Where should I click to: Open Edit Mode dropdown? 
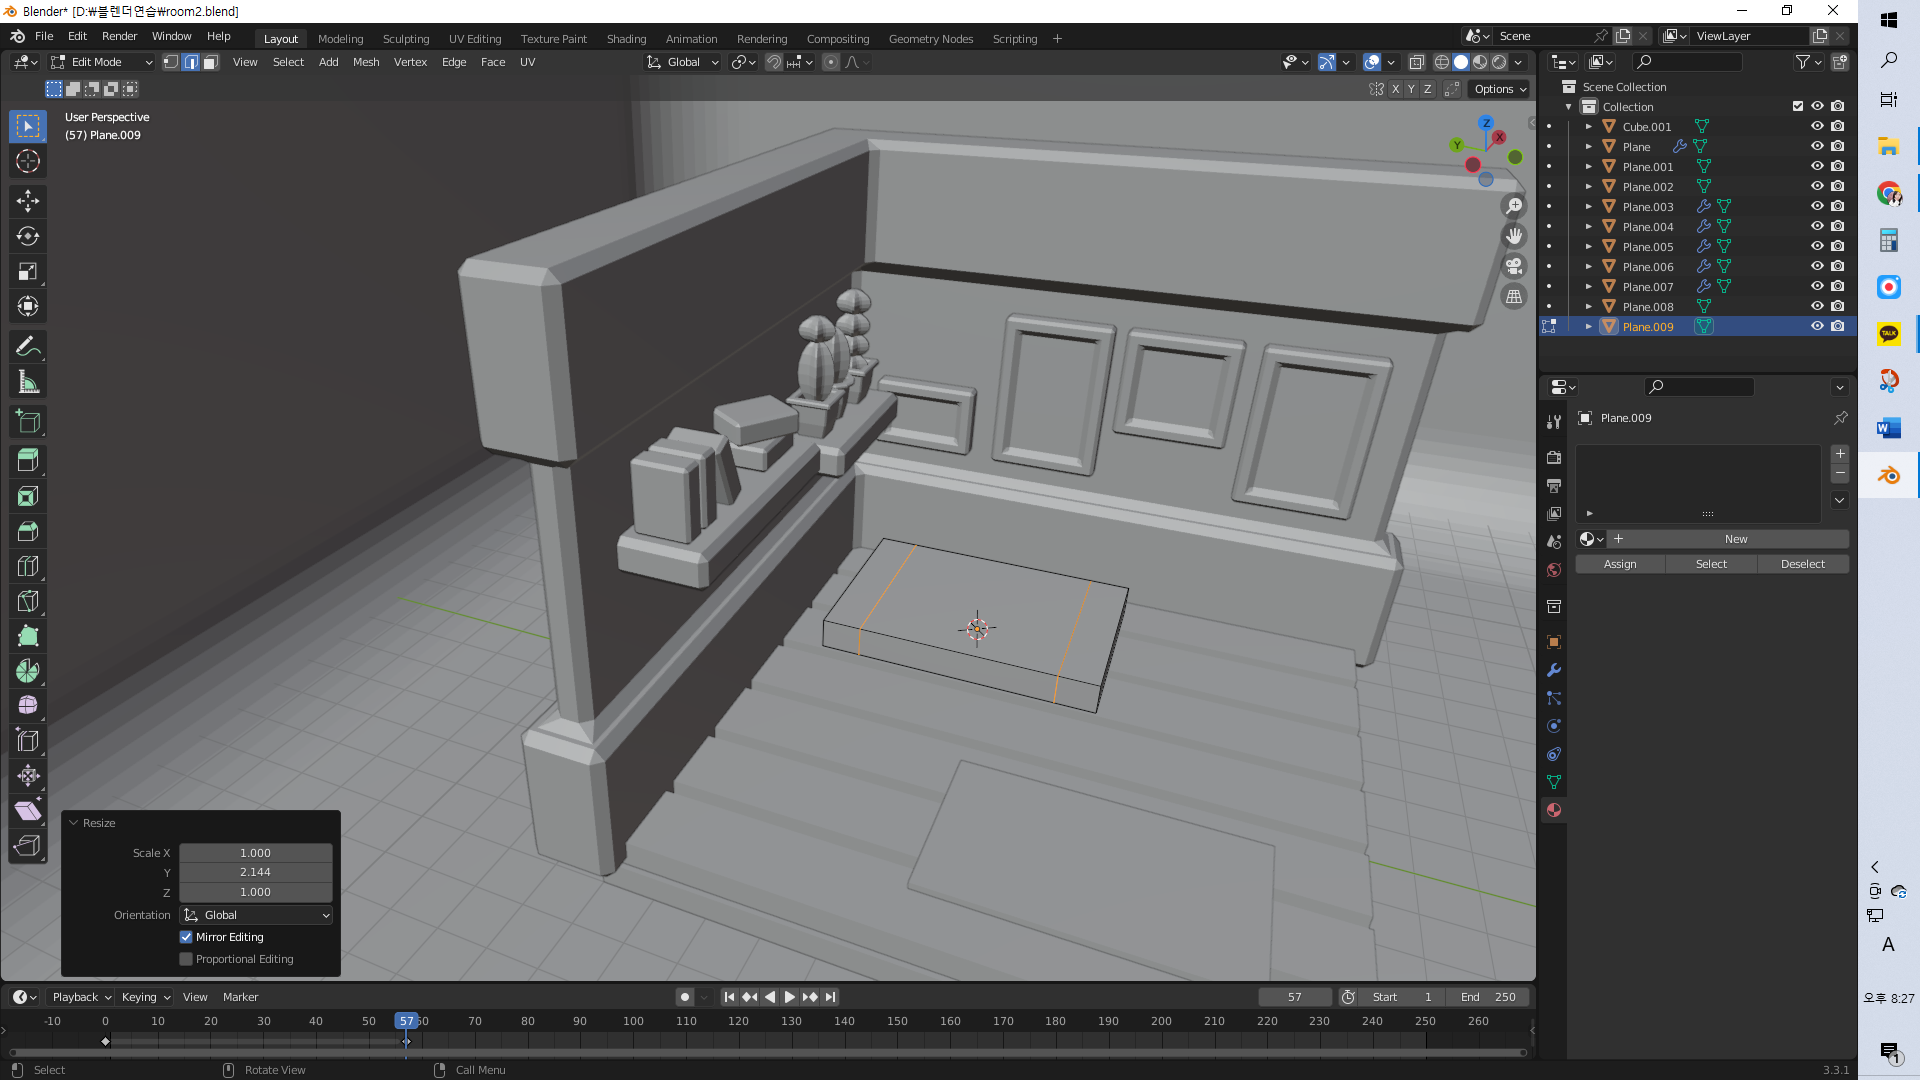pyautogui.click(x=102, y=62)
